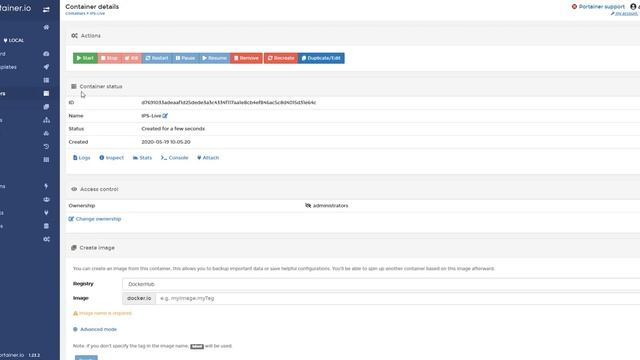
Task: Click the Pause button
Action: [185, 58]
